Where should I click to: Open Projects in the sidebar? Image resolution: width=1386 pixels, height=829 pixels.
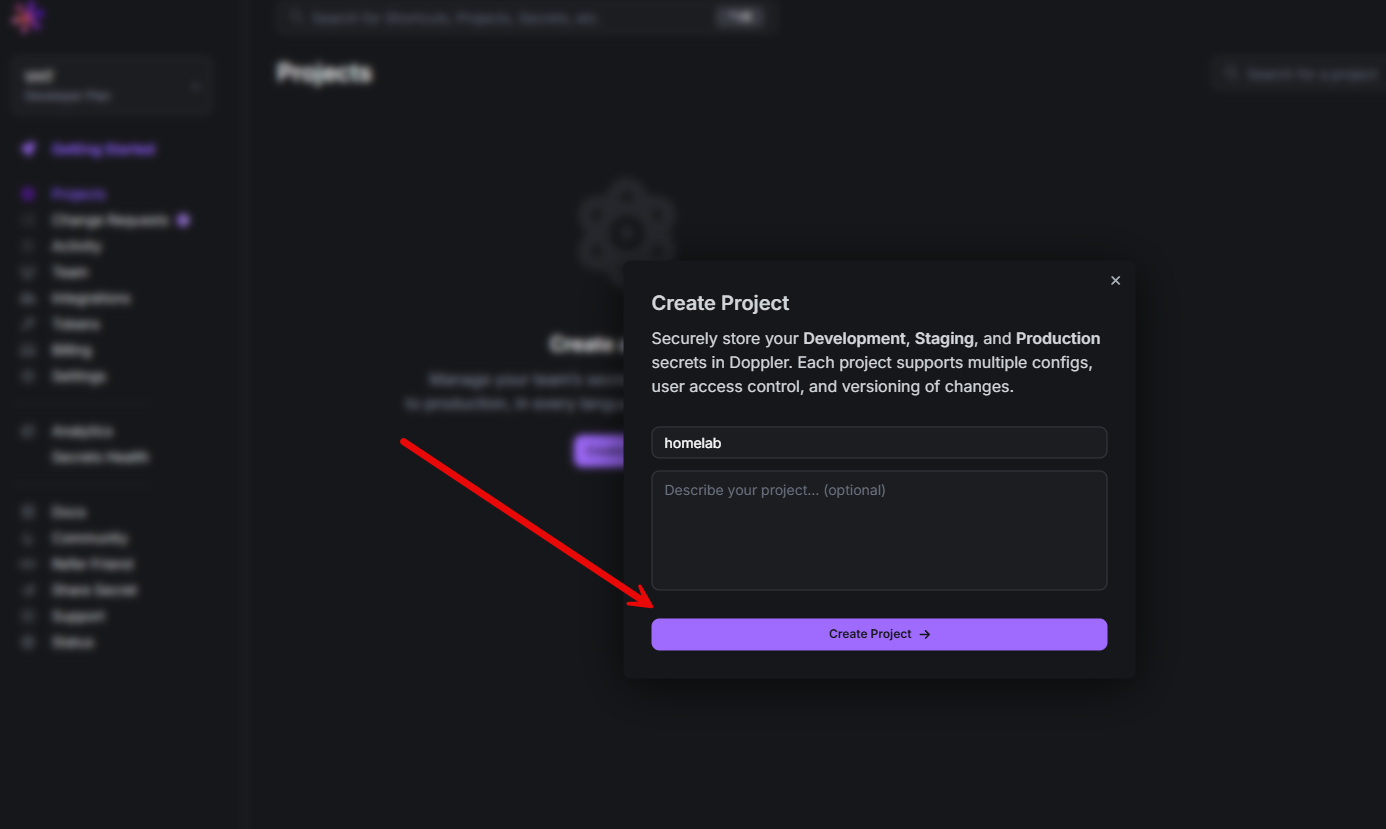78,194
